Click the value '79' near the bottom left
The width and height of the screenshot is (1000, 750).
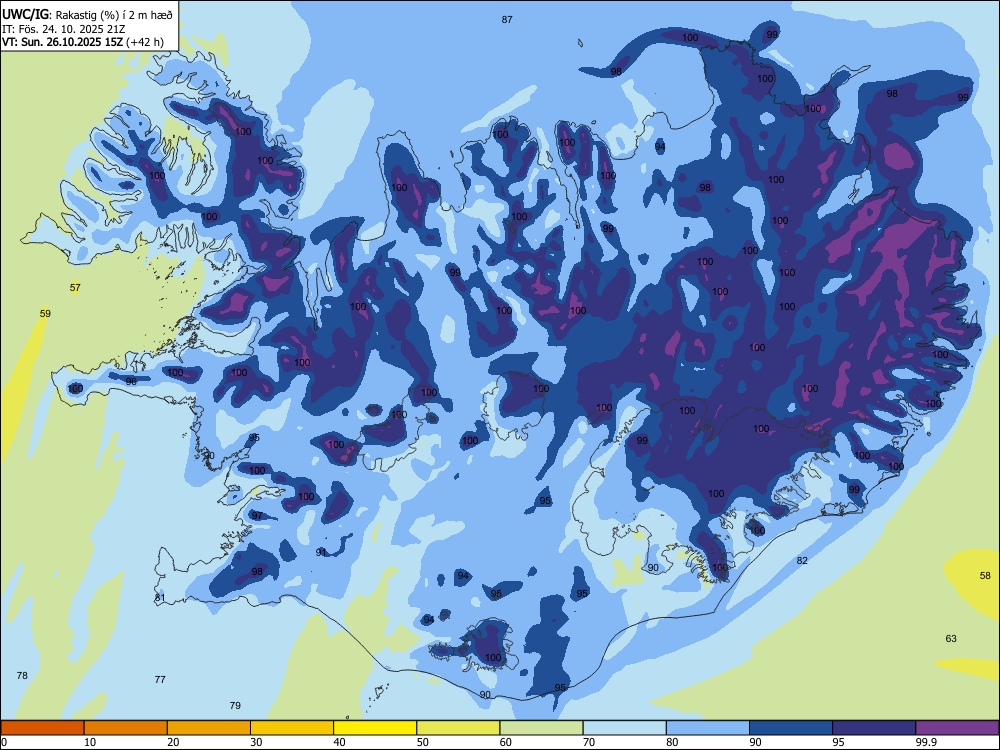click(x=235, y=705)
